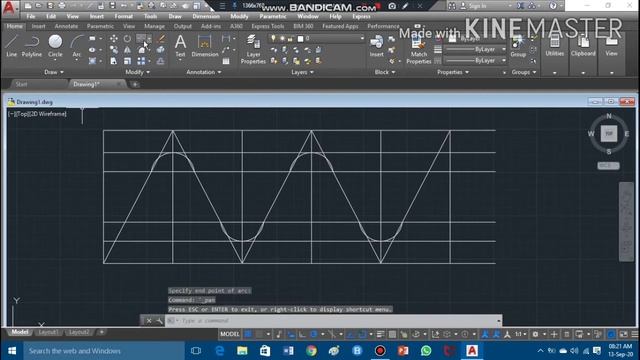Choose the Dimension tool

tap(204, 46)
